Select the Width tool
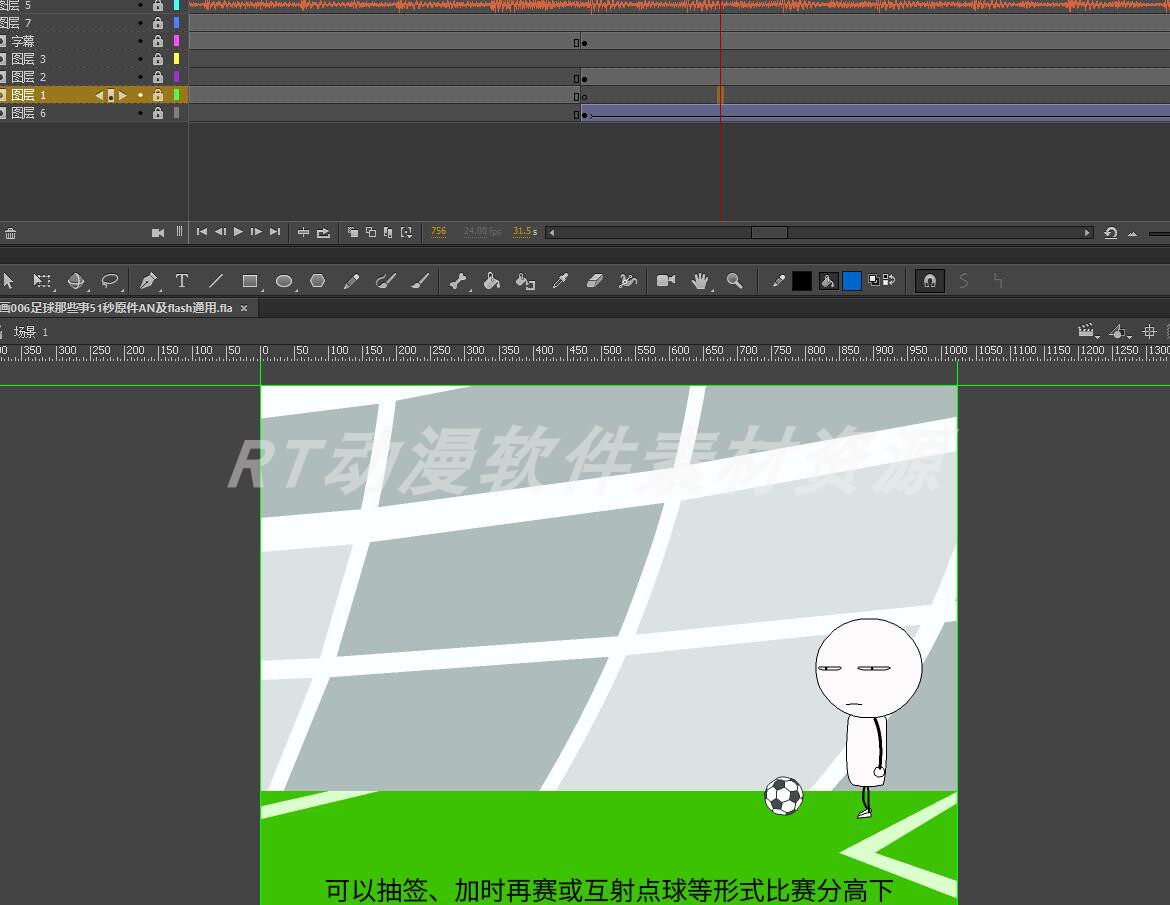 pyautogui.click(x=628, y=281)
